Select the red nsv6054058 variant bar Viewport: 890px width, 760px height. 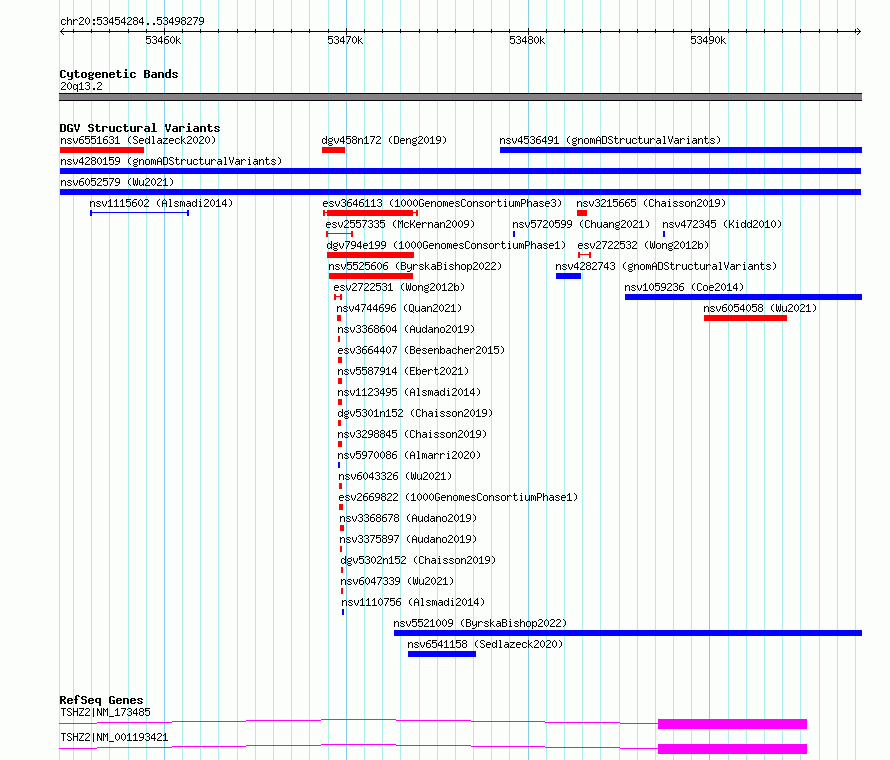coord(745,318)
